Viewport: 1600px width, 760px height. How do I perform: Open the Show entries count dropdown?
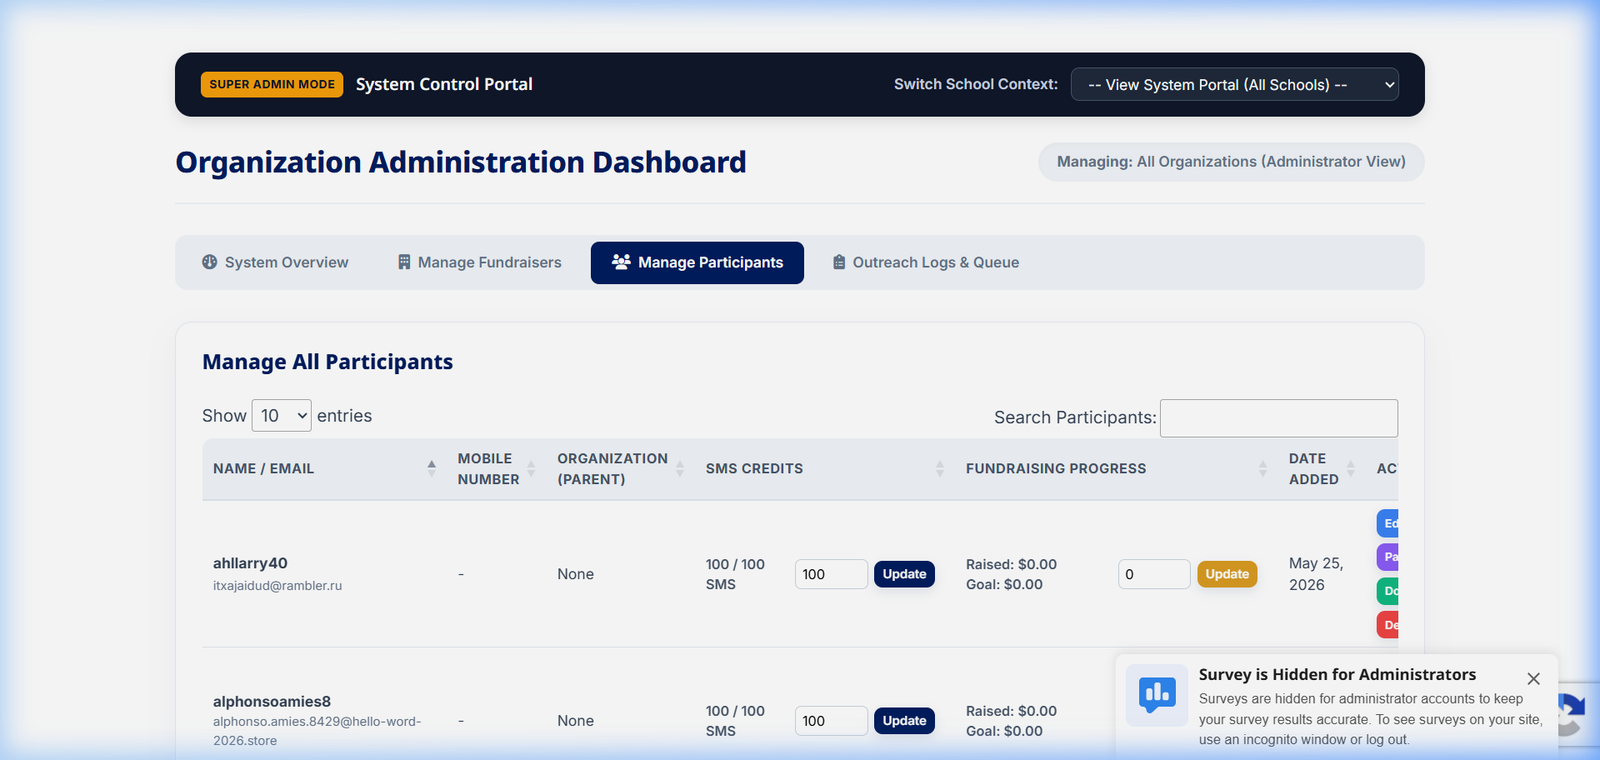pos(281,416)
